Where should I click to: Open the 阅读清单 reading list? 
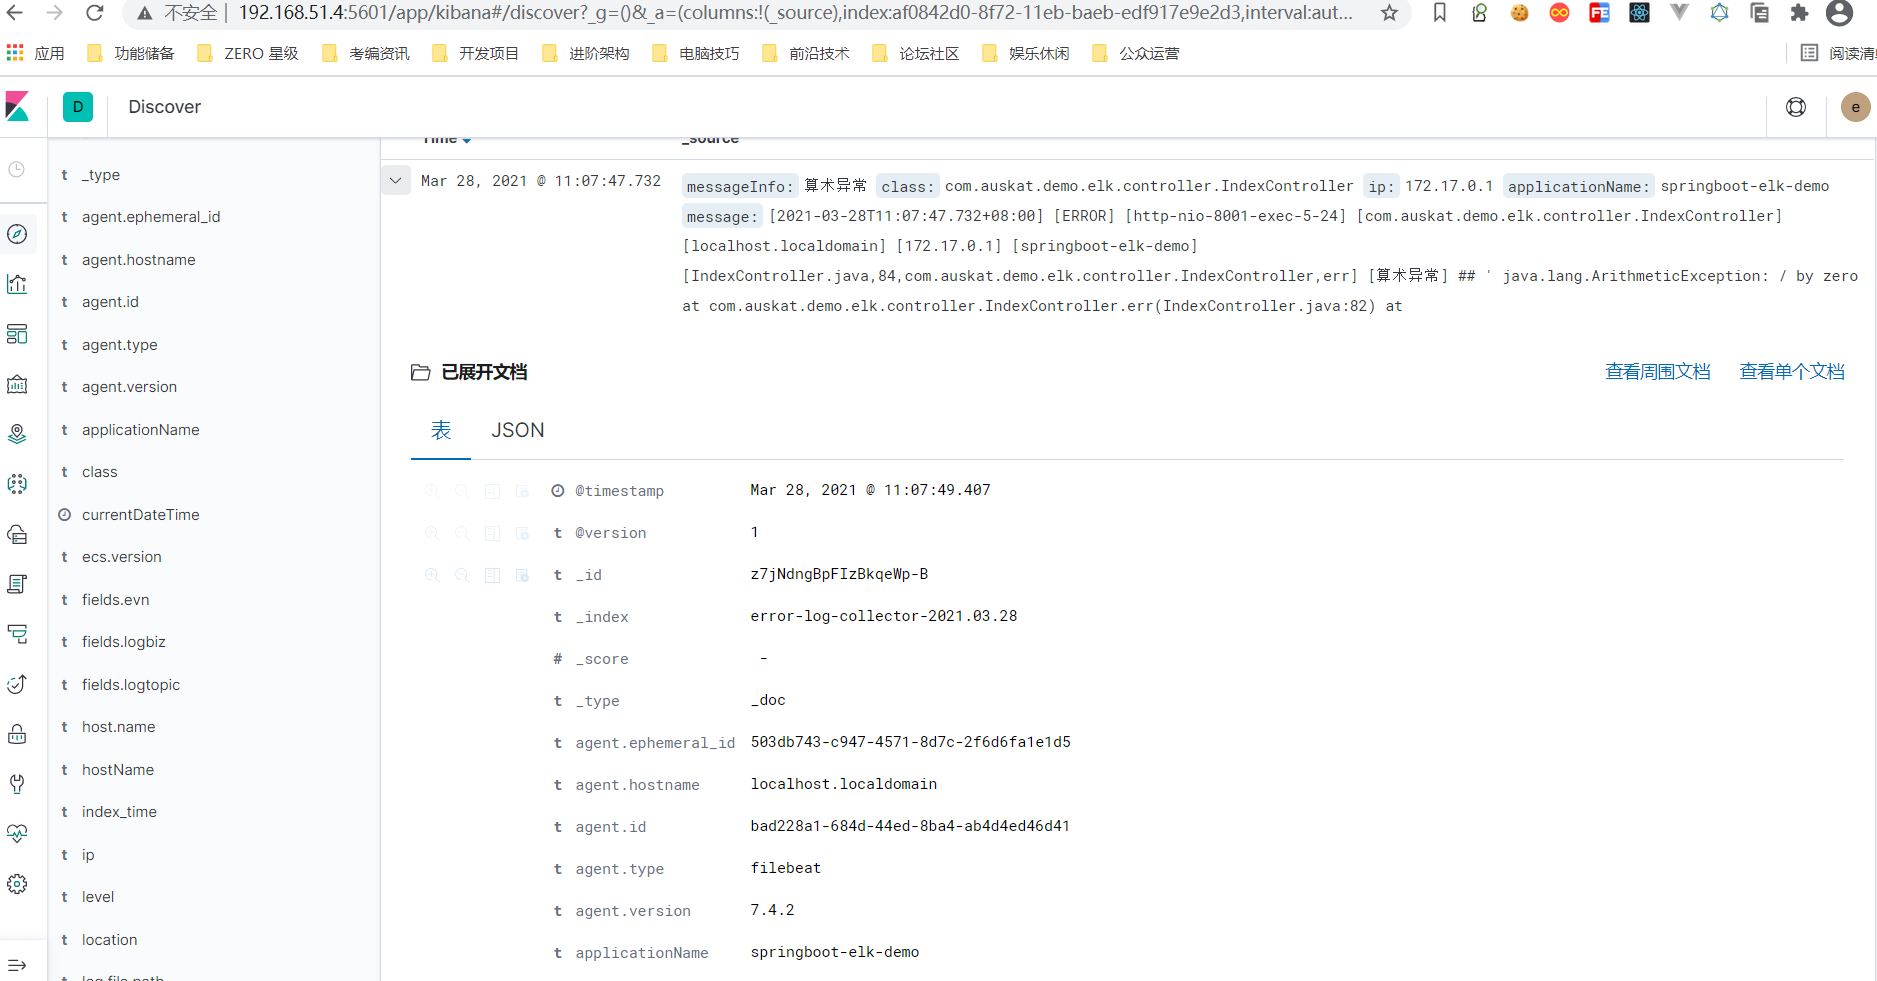1838,54
